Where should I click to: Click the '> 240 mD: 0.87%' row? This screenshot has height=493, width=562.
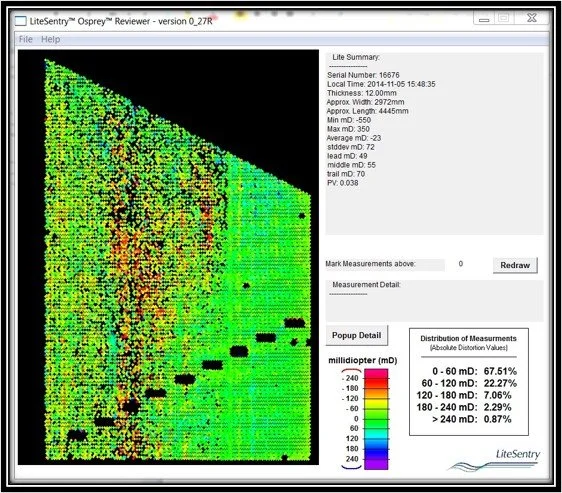coord(472,419)
